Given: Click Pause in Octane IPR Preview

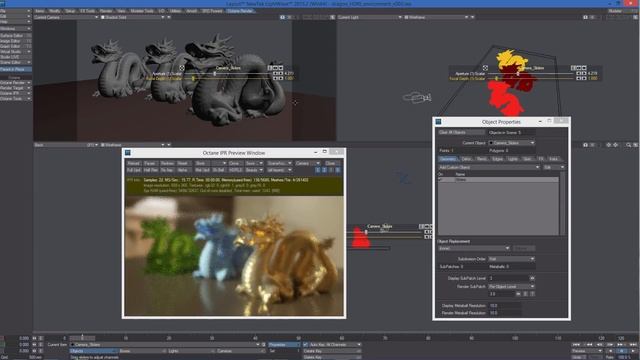Looking at the screenshot, I should (150, 163).
